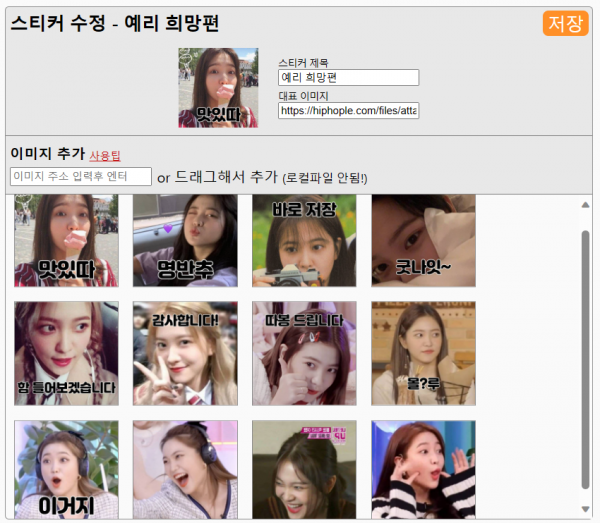The image size is (600, 523).
Task: Pick the 몰?루 sticker
Action: (423, 353)
